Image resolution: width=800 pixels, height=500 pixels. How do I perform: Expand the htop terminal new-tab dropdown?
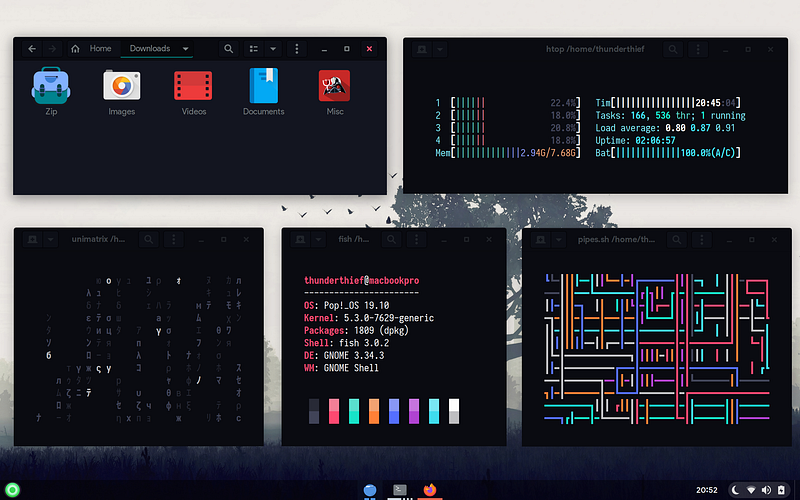click(440, 48)
